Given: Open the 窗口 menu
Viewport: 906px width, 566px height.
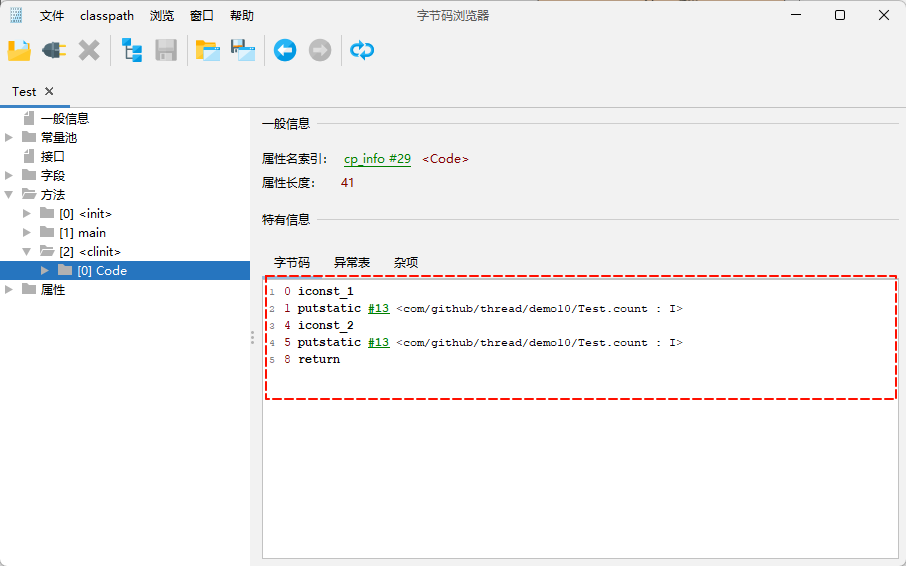Looking at the screenshot, I should [x=202, y=16].
